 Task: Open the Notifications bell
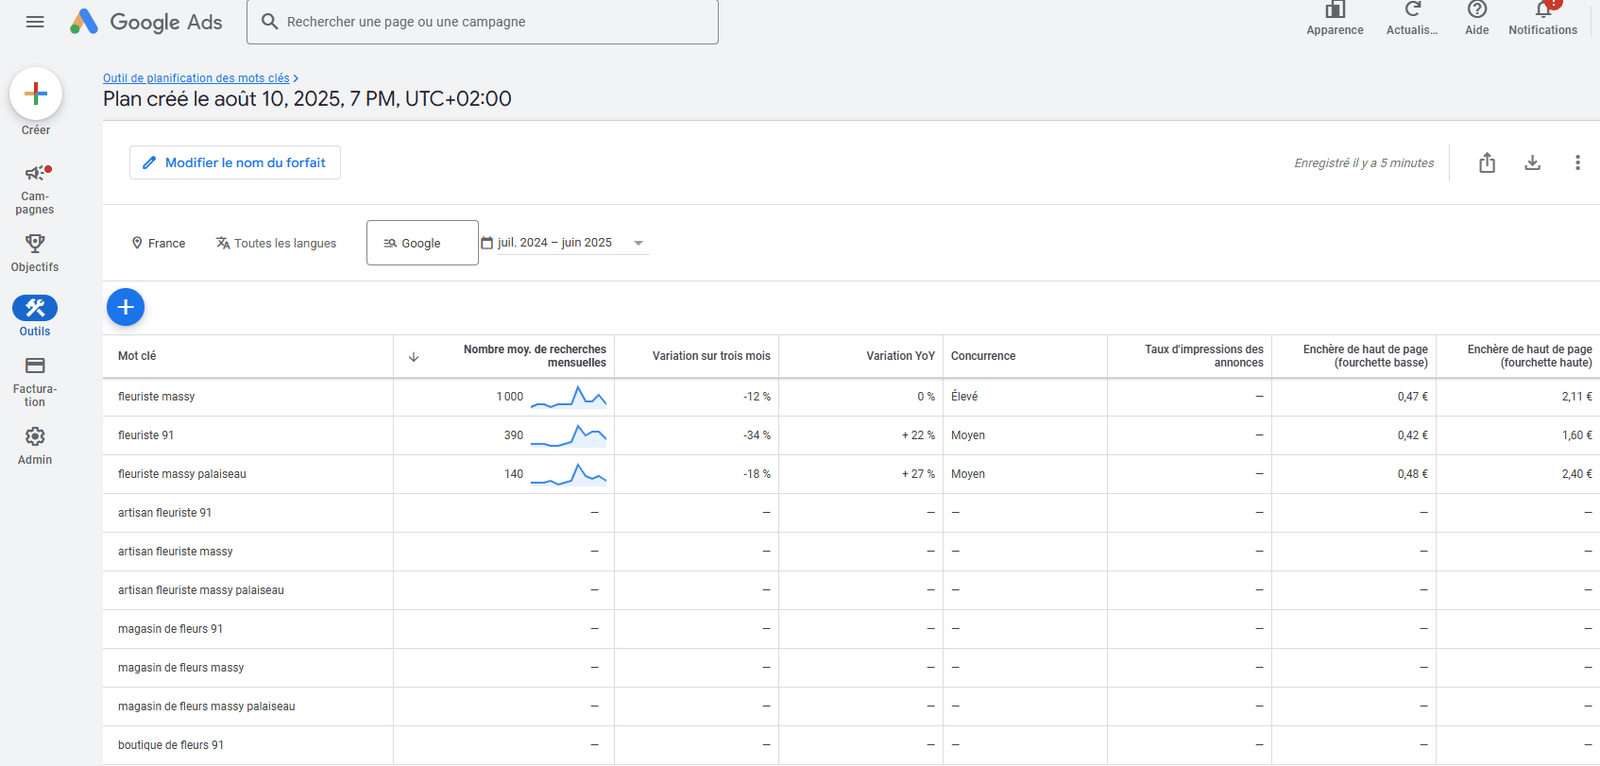1543,19
